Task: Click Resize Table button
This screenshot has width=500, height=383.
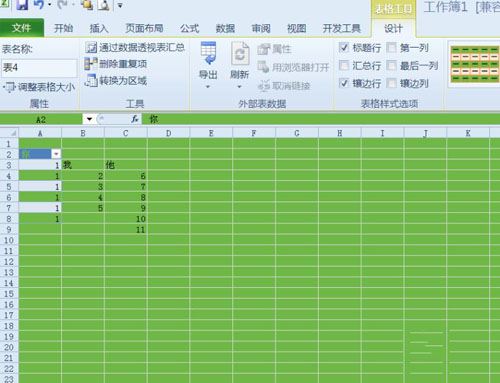Action: (39, 87)
